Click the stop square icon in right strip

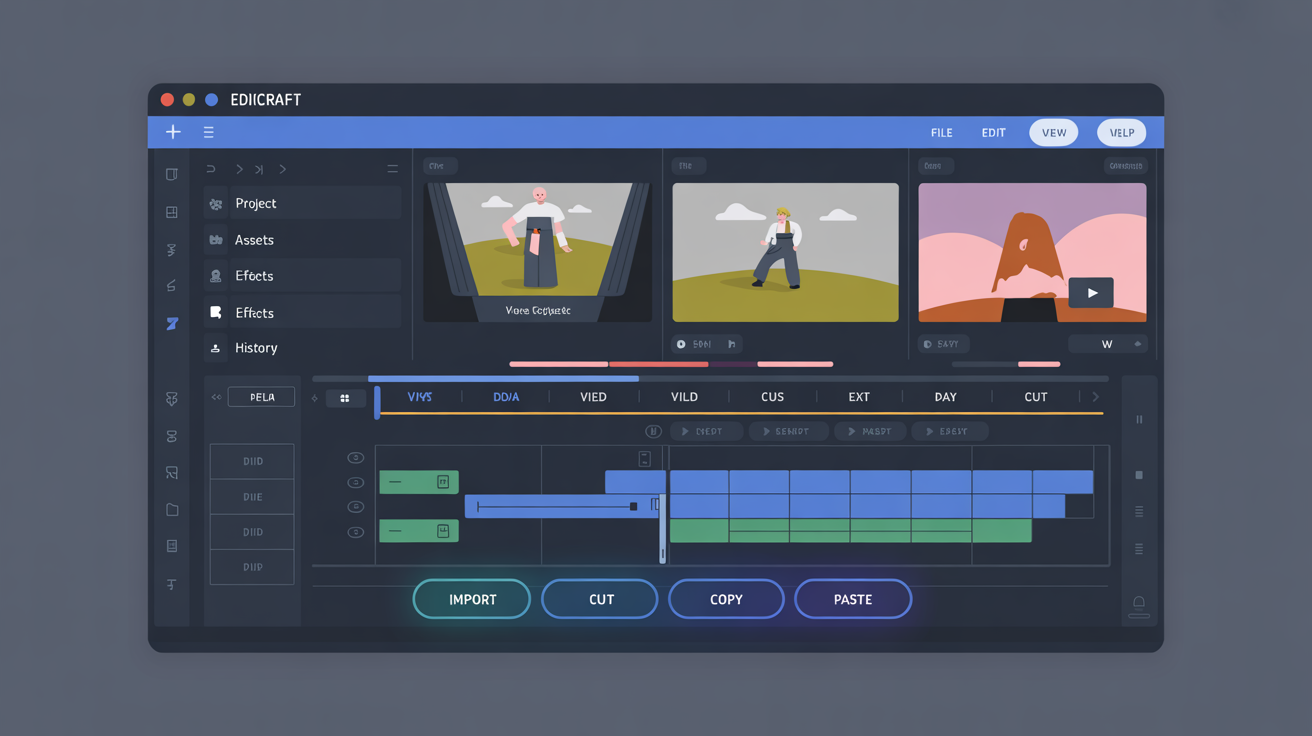point(1139,475)
